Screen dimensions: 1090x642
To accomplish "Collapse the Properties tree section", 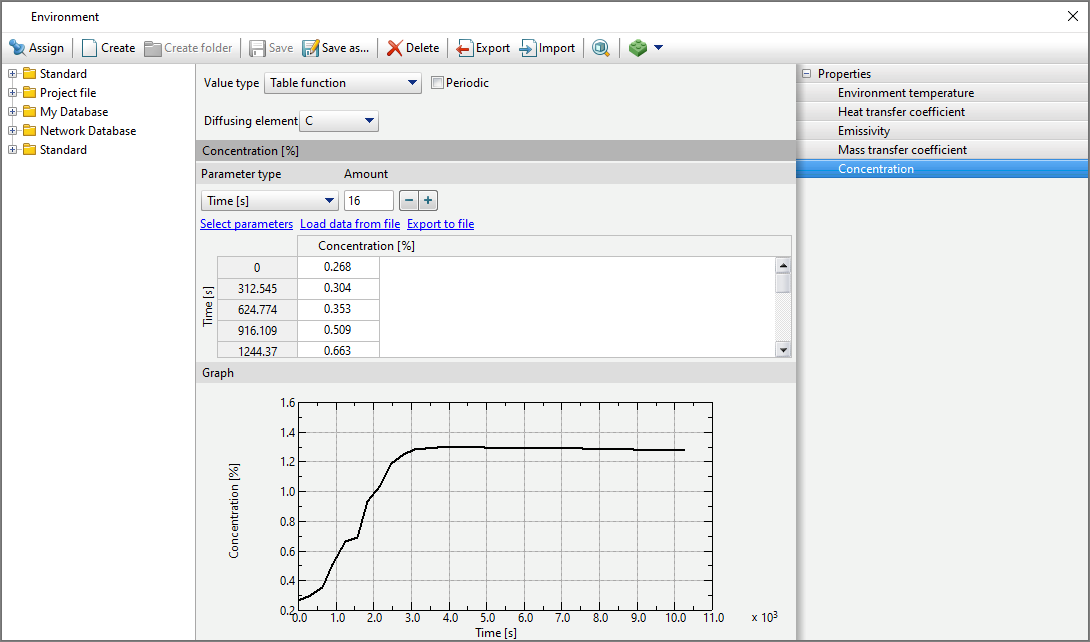I will [806, 74].
